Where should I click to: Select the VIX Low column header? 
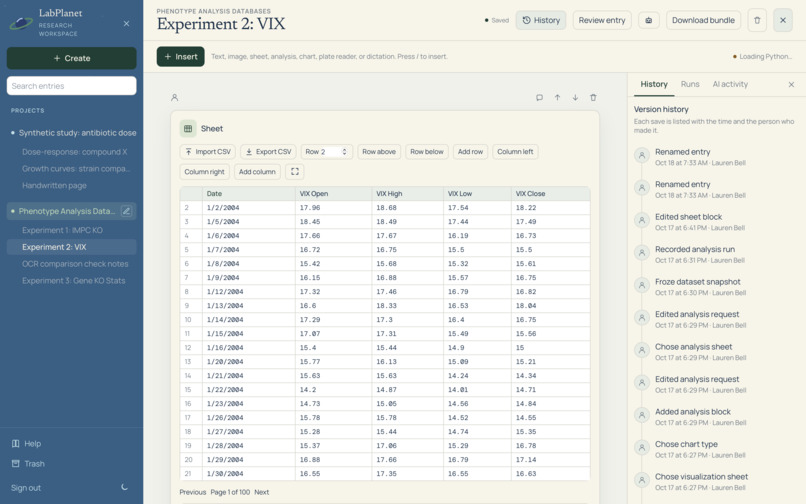(x=477, y=194)
